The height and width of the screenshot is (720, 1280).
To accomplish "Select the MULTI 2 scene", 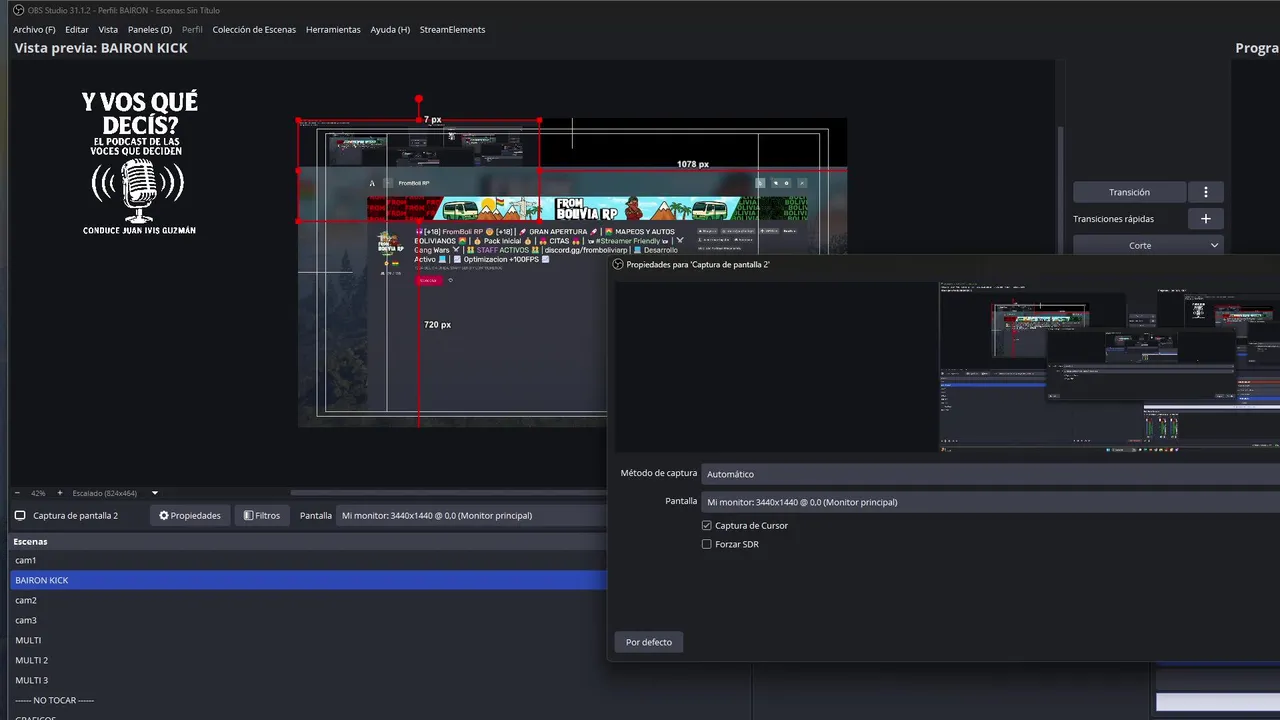I will (x=308, y=660).
